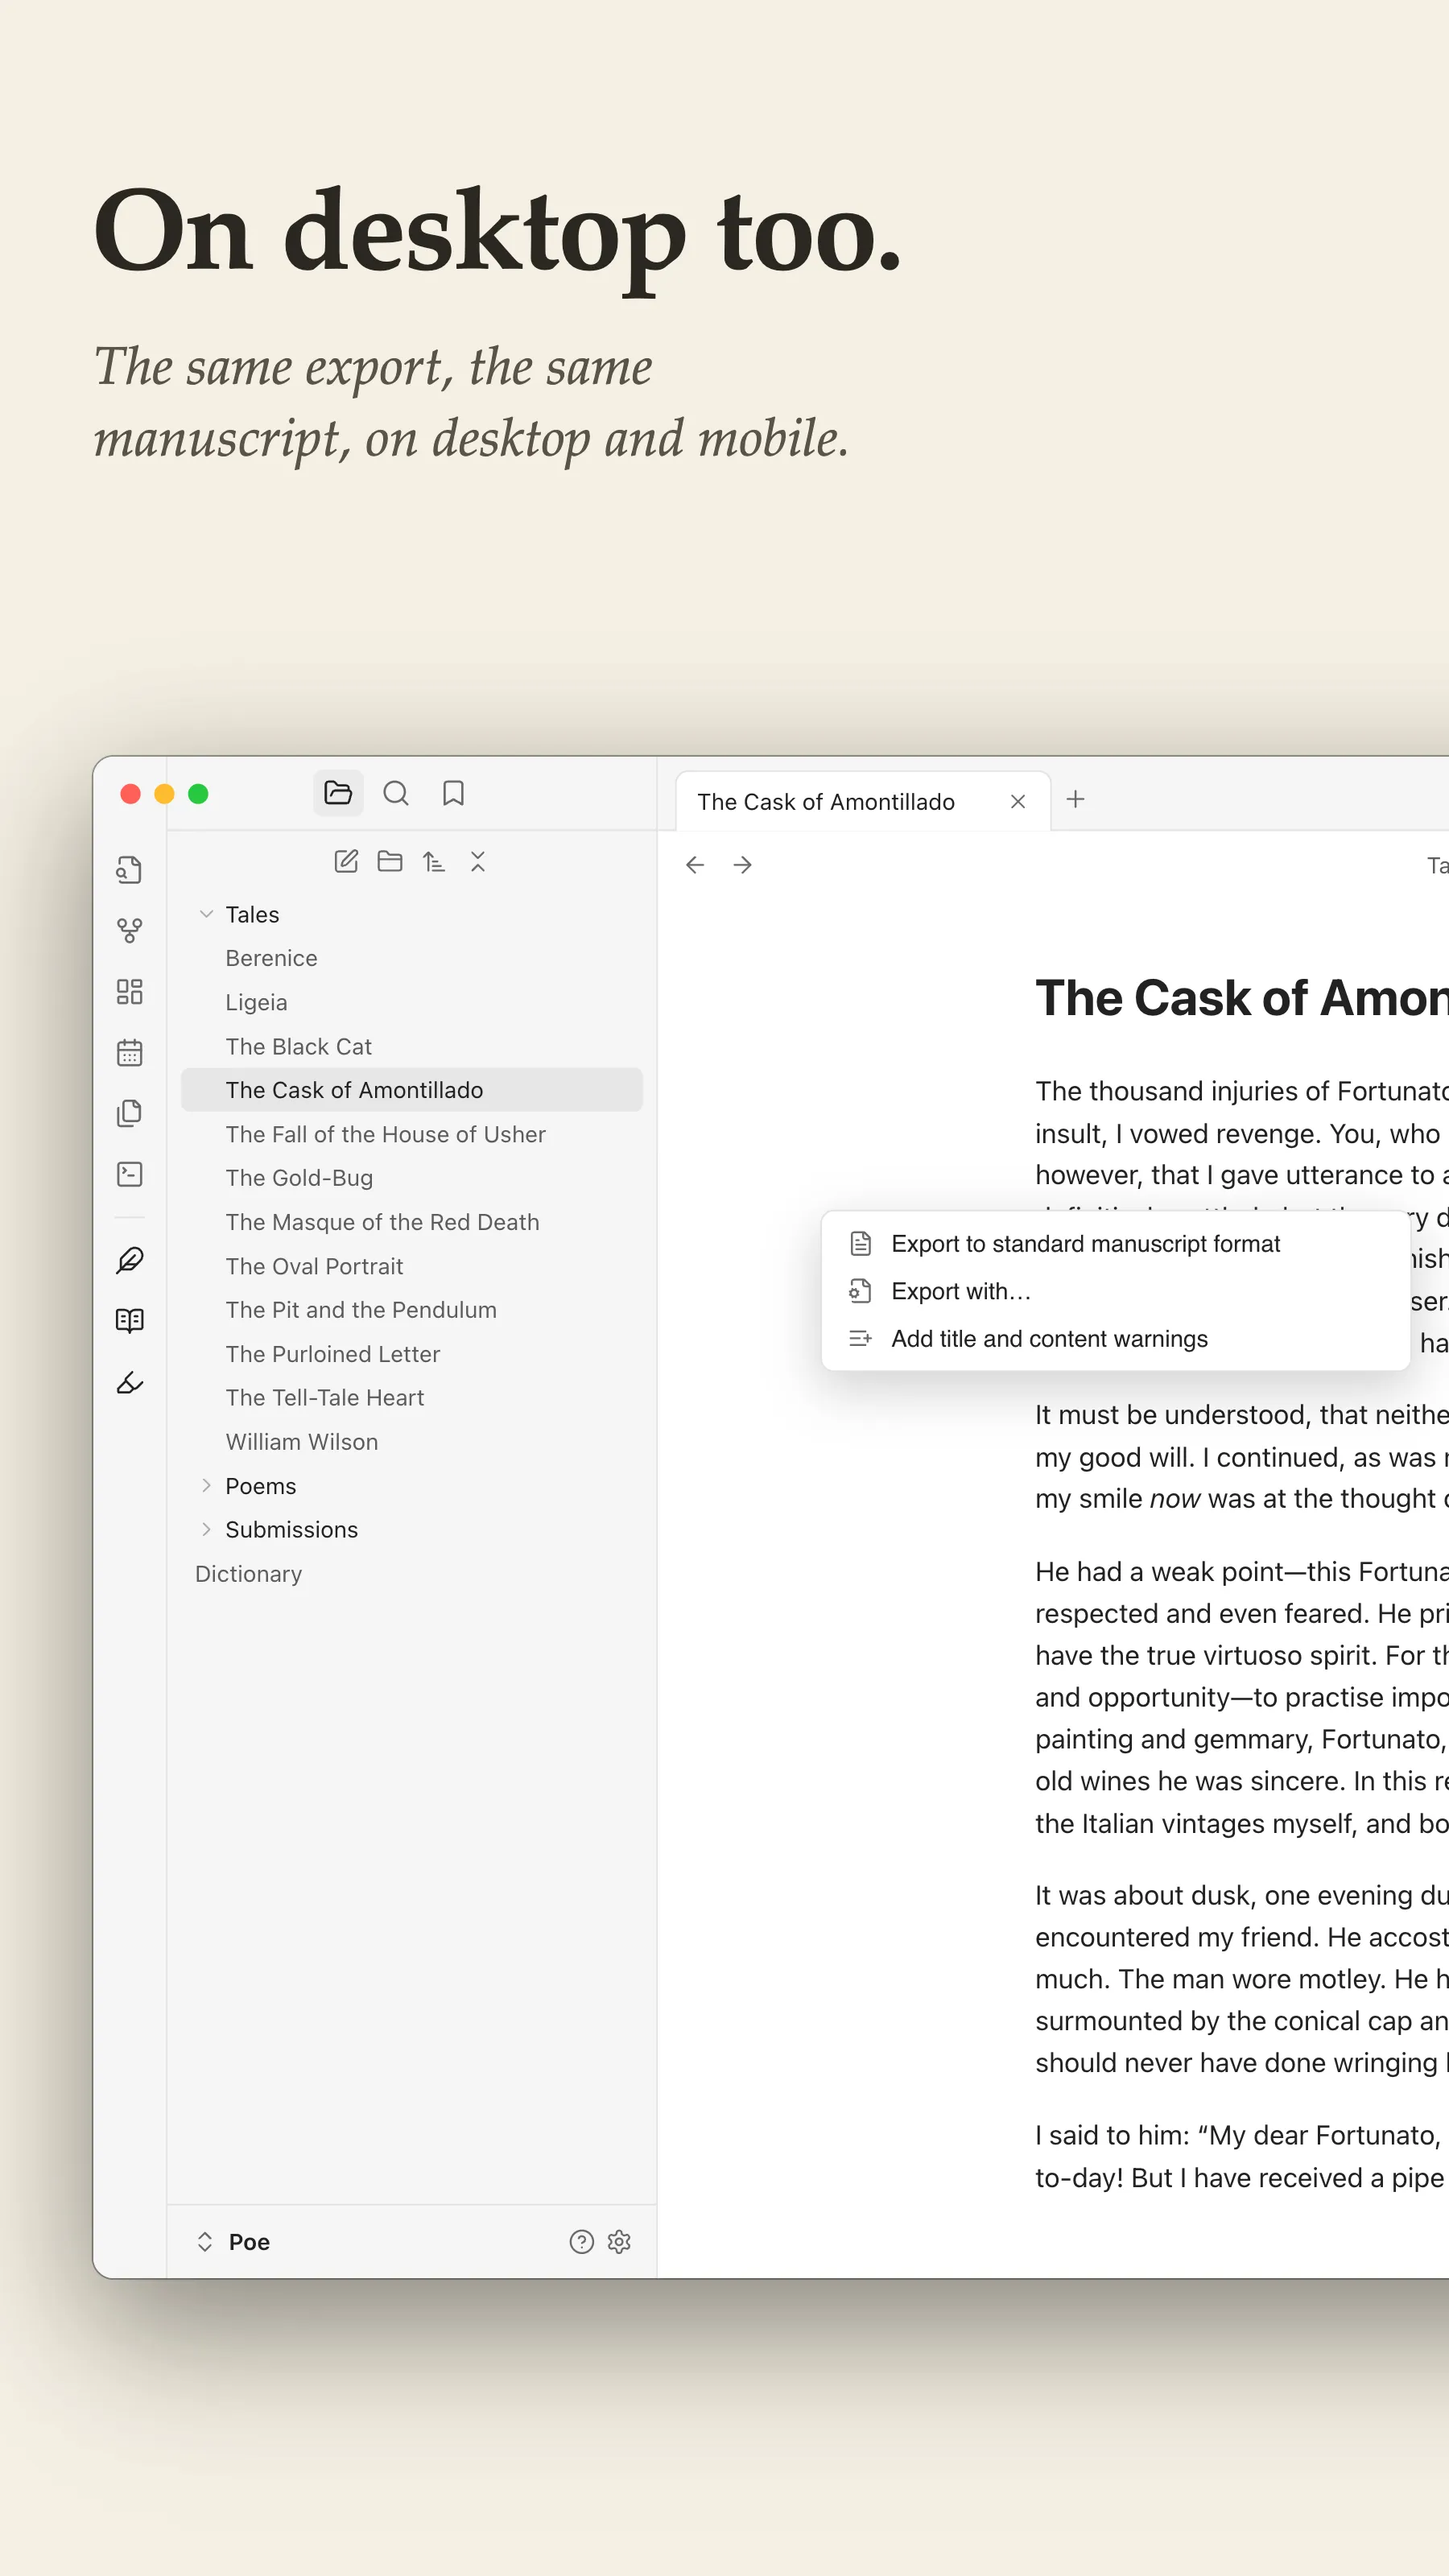Choose Export with… menu entry
Image resolution: width=1449 pixels, height=2576 pixels.
[x=1115, y=1291]
